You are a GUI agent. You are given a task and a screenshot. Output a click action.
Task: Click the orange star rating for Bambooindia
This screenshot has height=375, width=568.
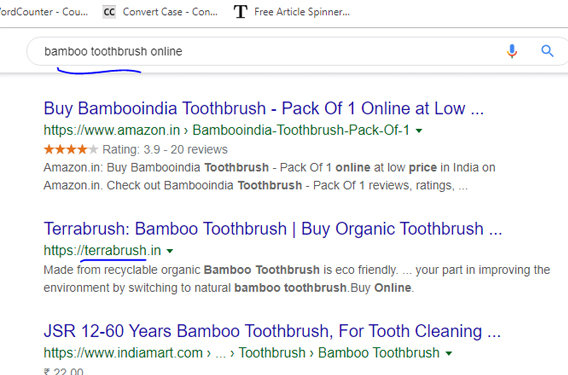coord(71,149)
